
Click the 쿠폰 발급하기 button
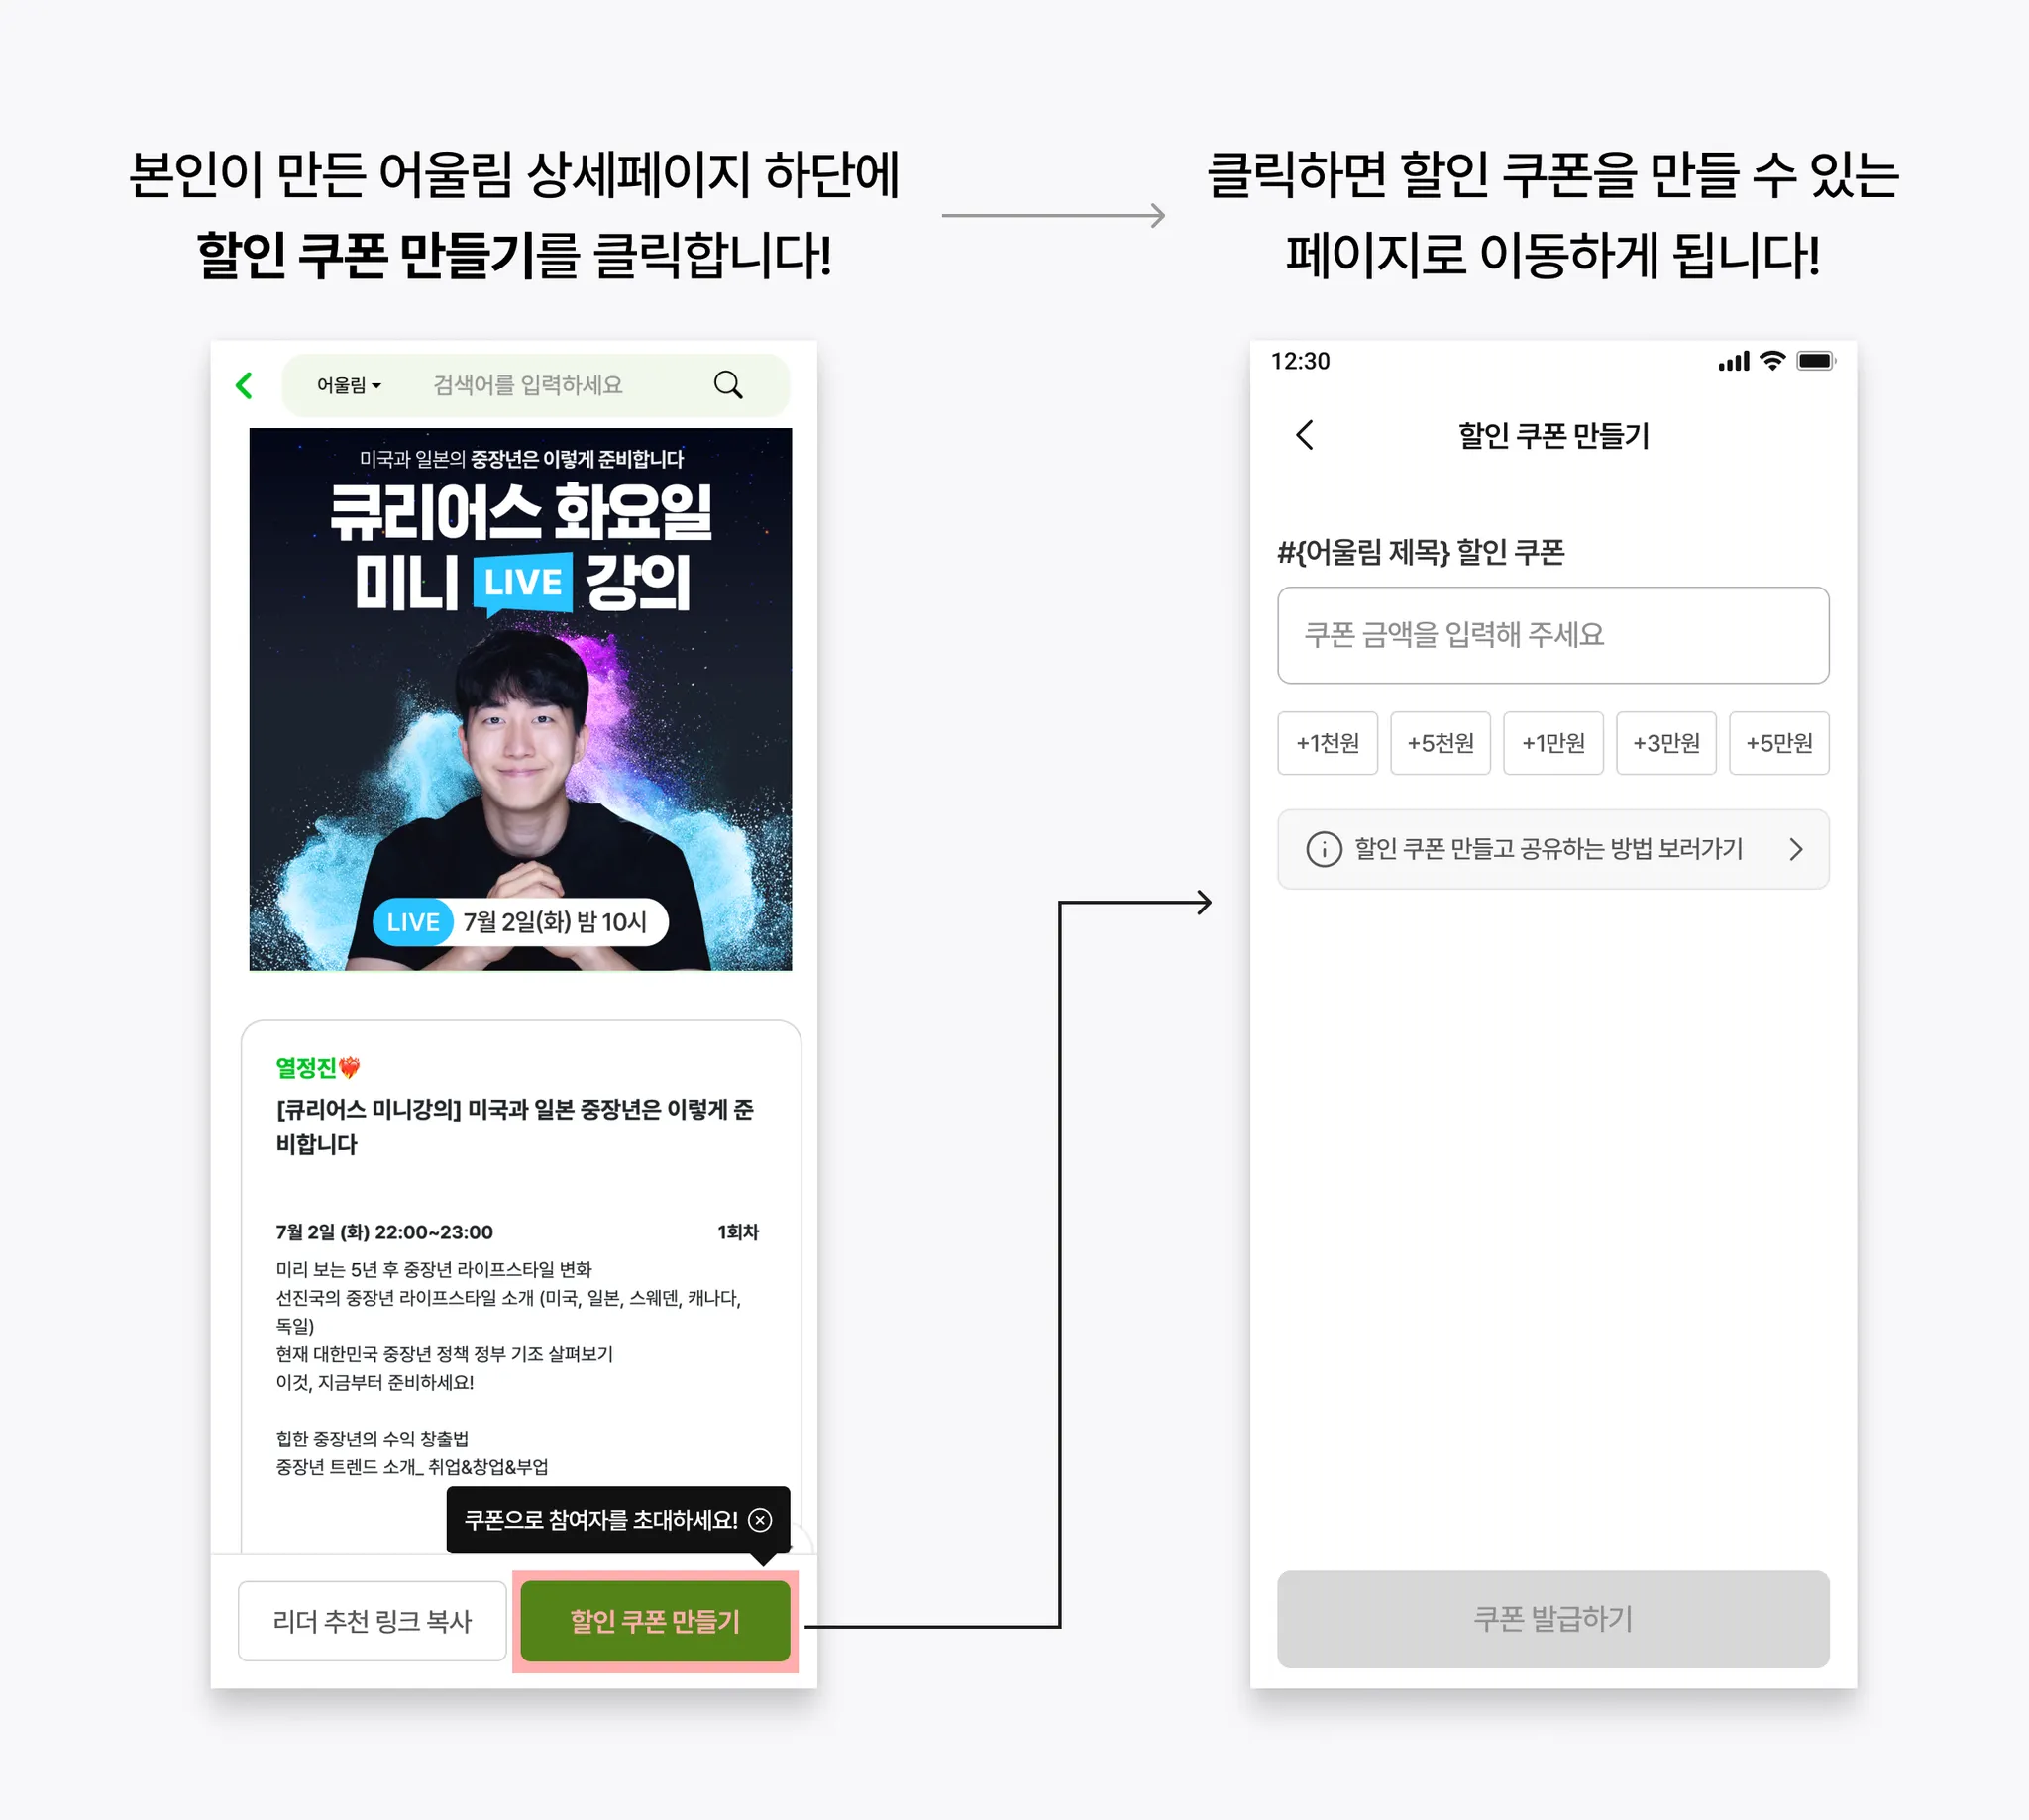pyautogui.click(x=1553, y=1619)
